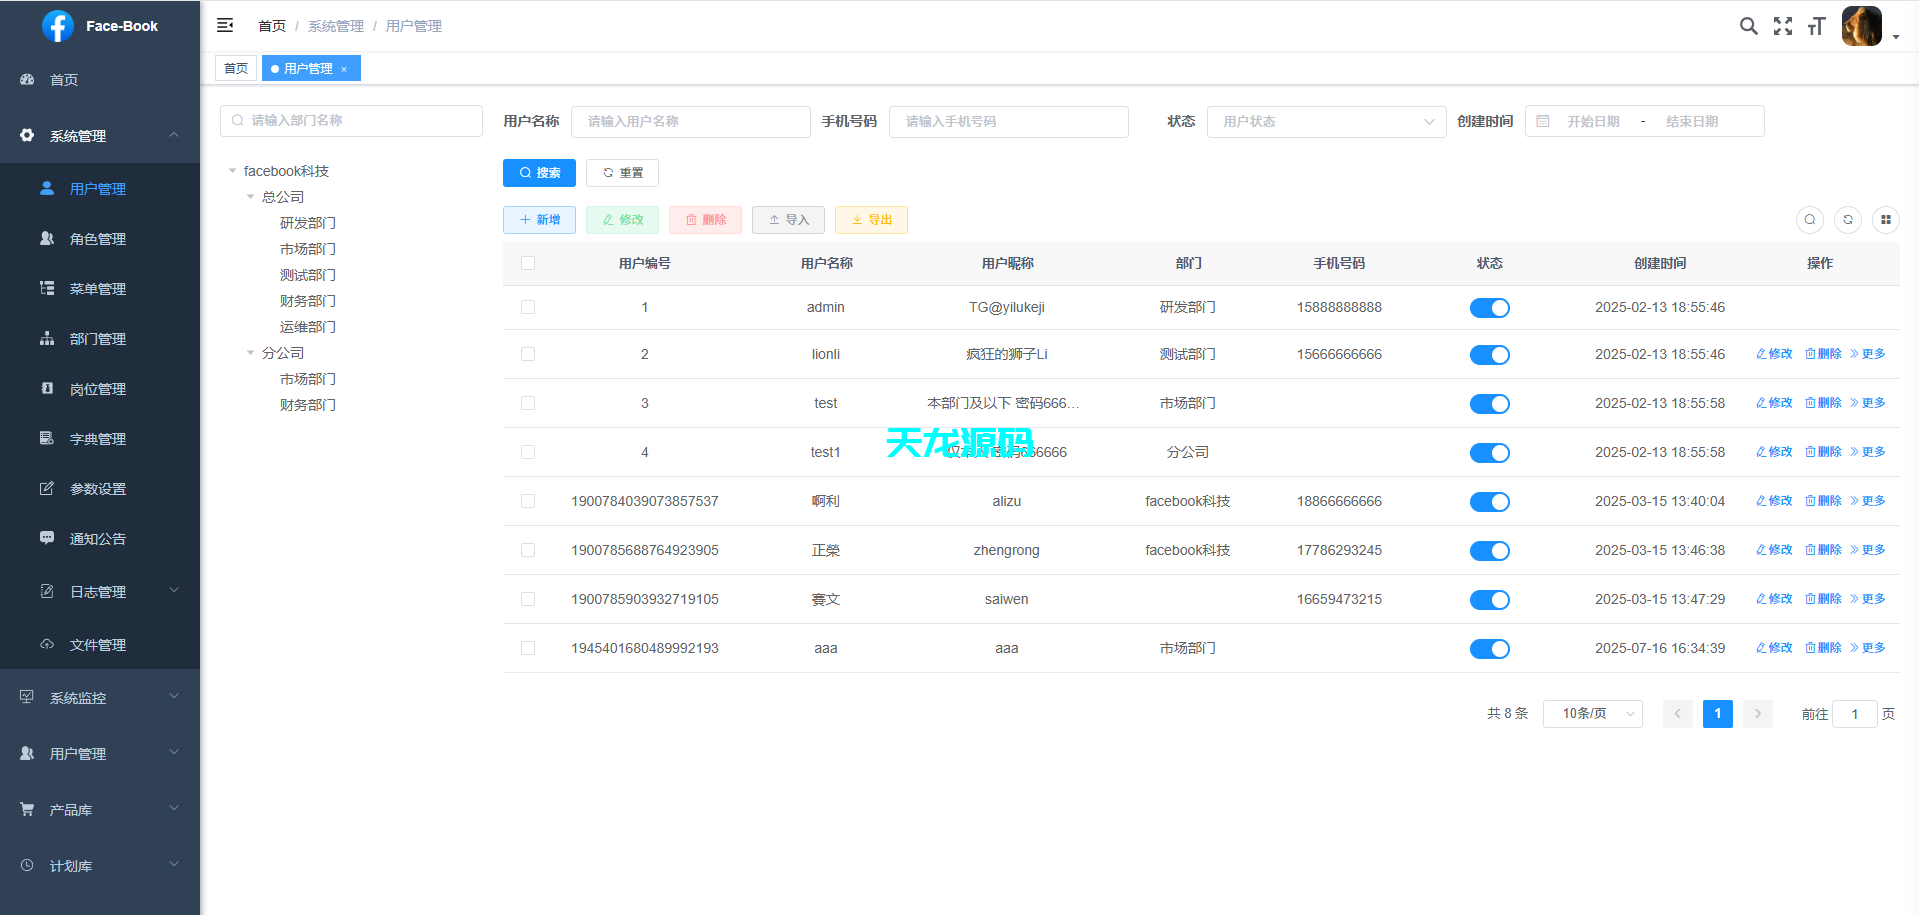Refresh the user table with the refresh icon

coord(1847,220)
